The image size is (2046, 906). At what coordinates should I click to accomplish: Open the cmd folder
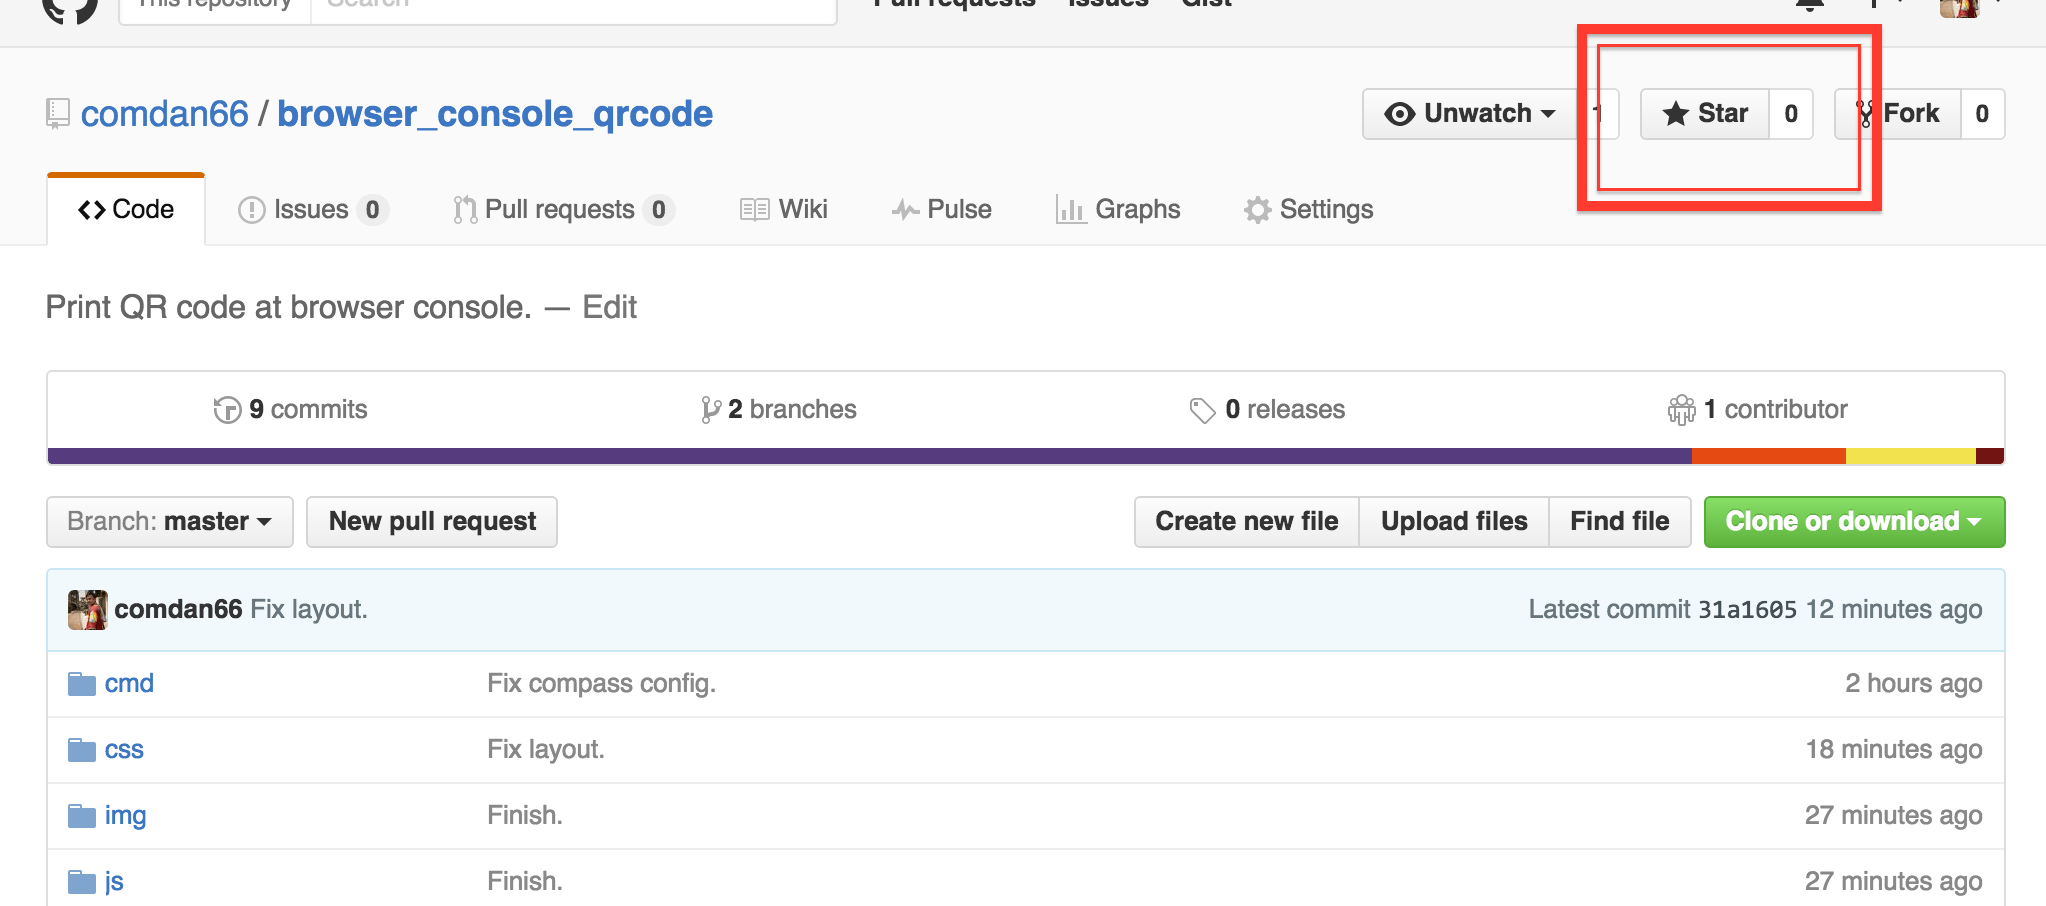129,683
